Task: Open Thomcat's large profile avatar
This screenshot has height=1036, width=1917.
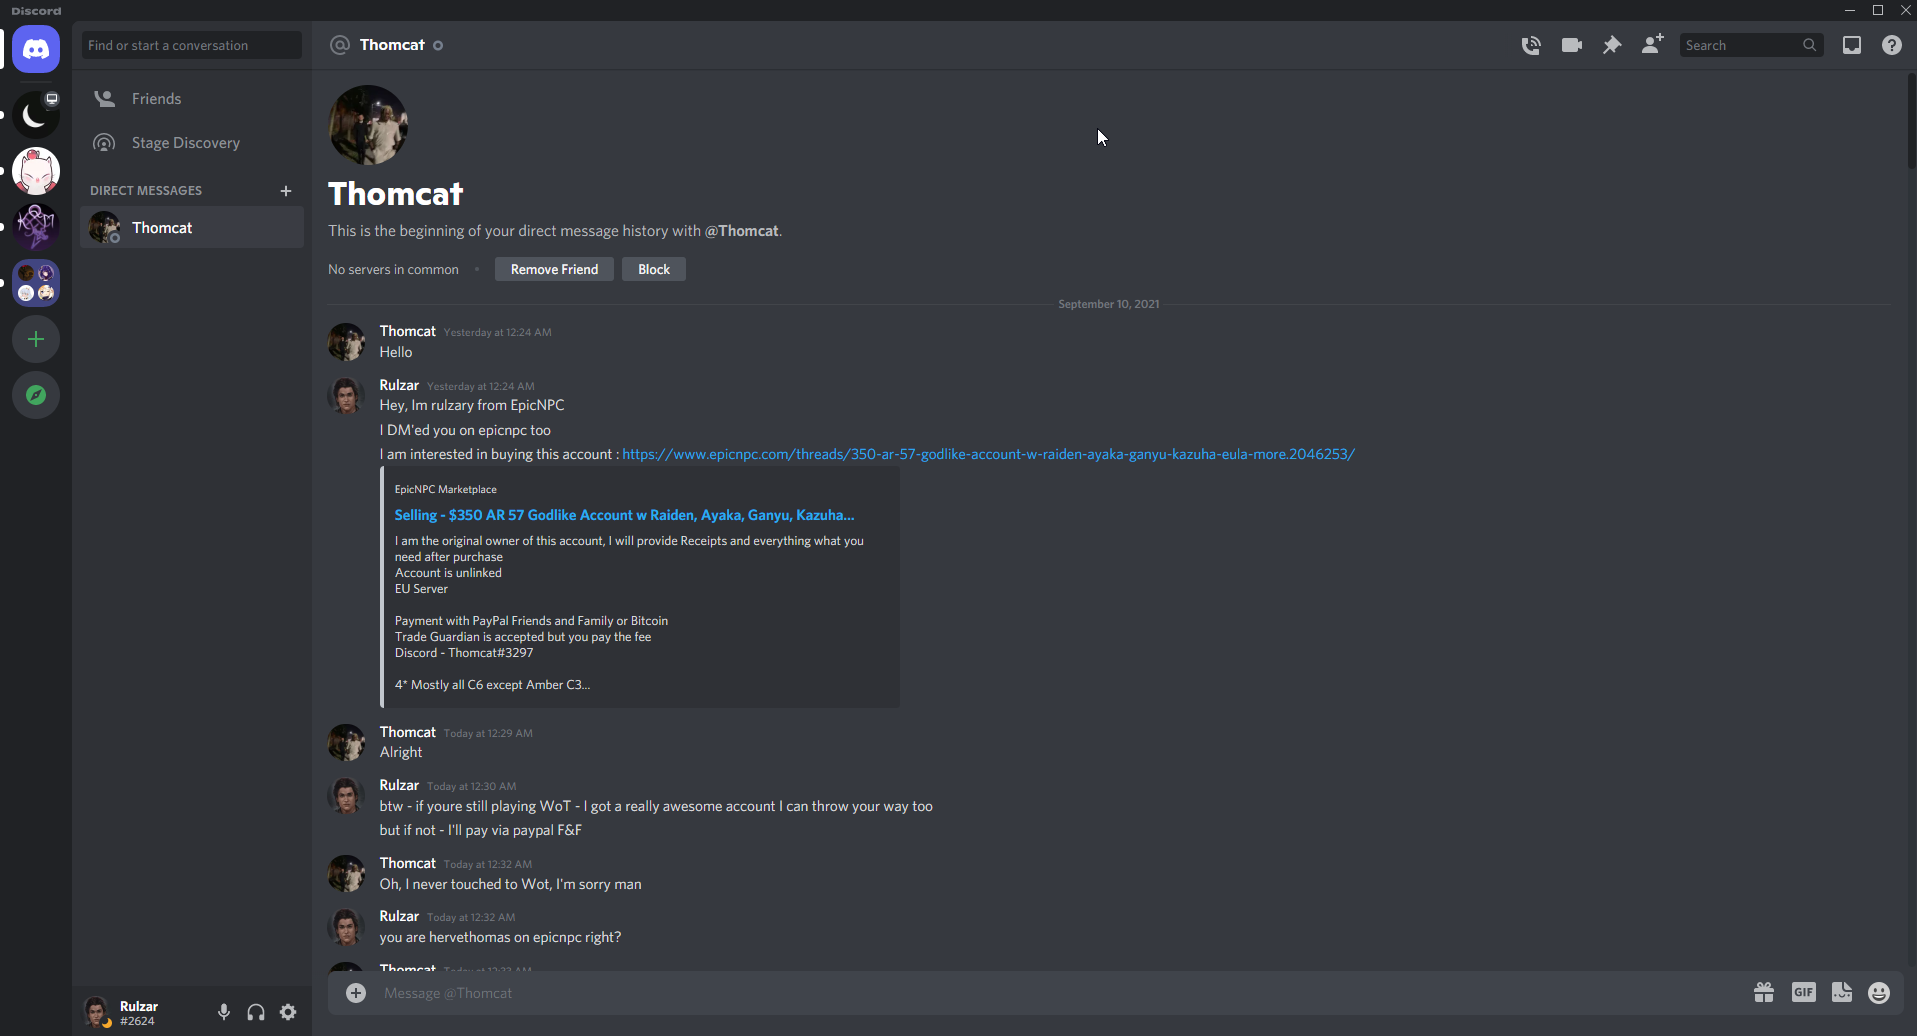Action: coord(368,125)
